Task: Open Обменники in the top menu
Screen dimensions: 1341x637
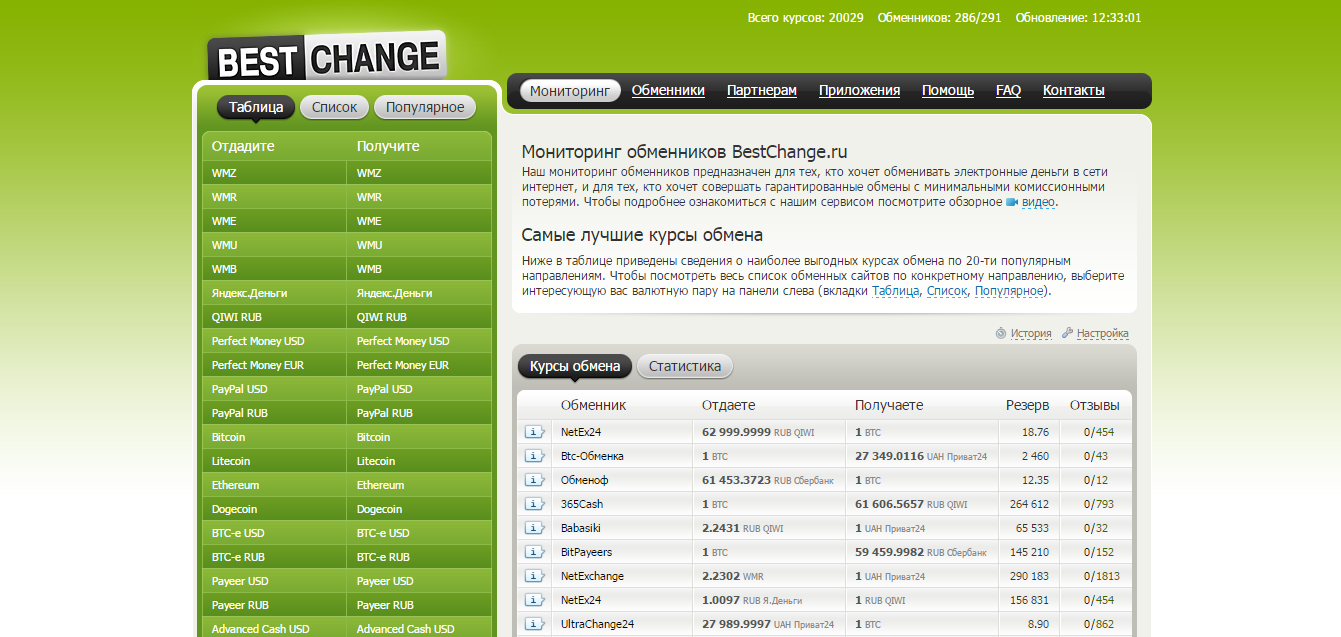Action: coord(668,90)
